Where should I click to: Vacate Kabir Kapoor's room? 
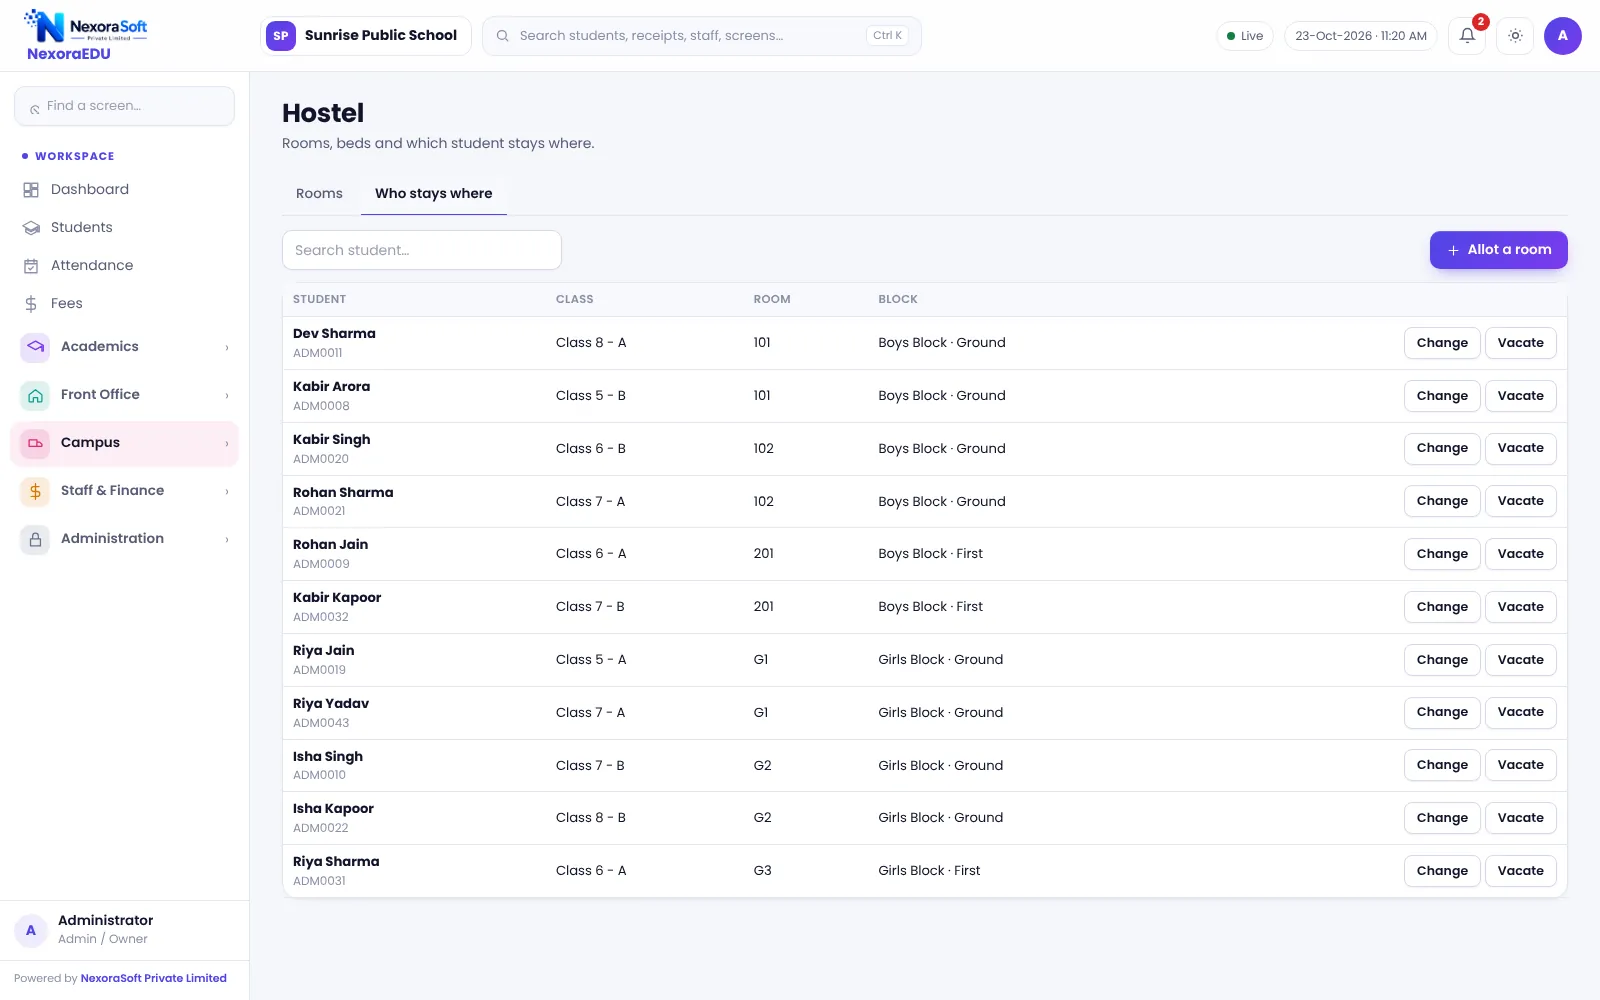pyautogui.click(x=1520, y=607)
